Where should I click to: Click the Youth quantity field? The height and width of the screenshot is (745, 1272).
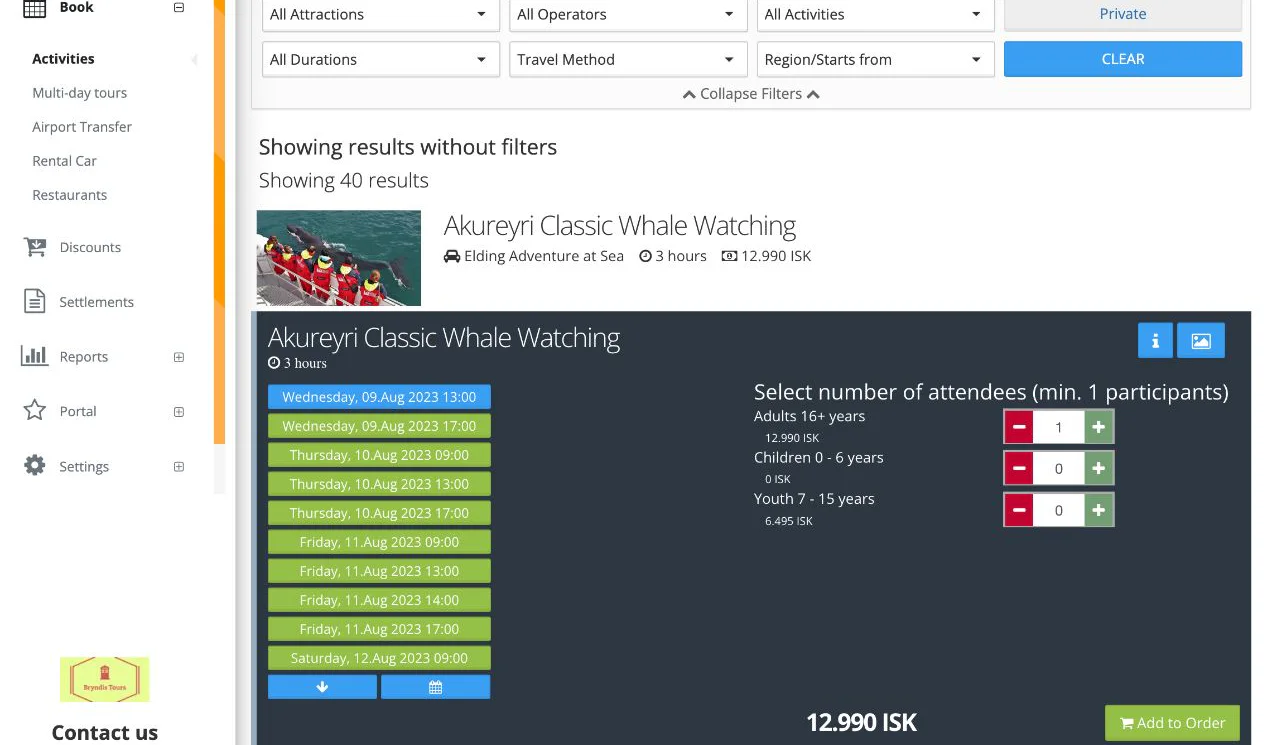point(1059,510)
